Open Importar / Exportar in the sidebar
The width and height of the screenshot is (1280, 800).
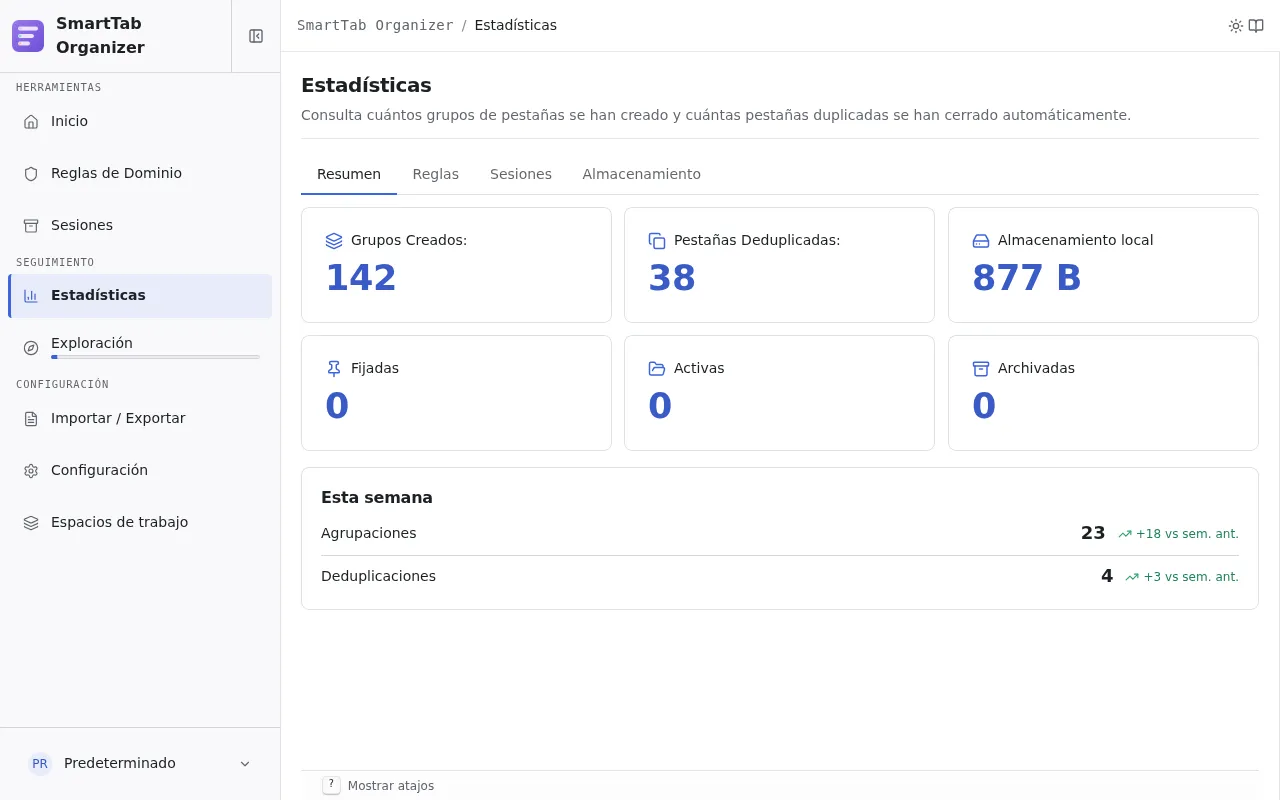[140, 418]
